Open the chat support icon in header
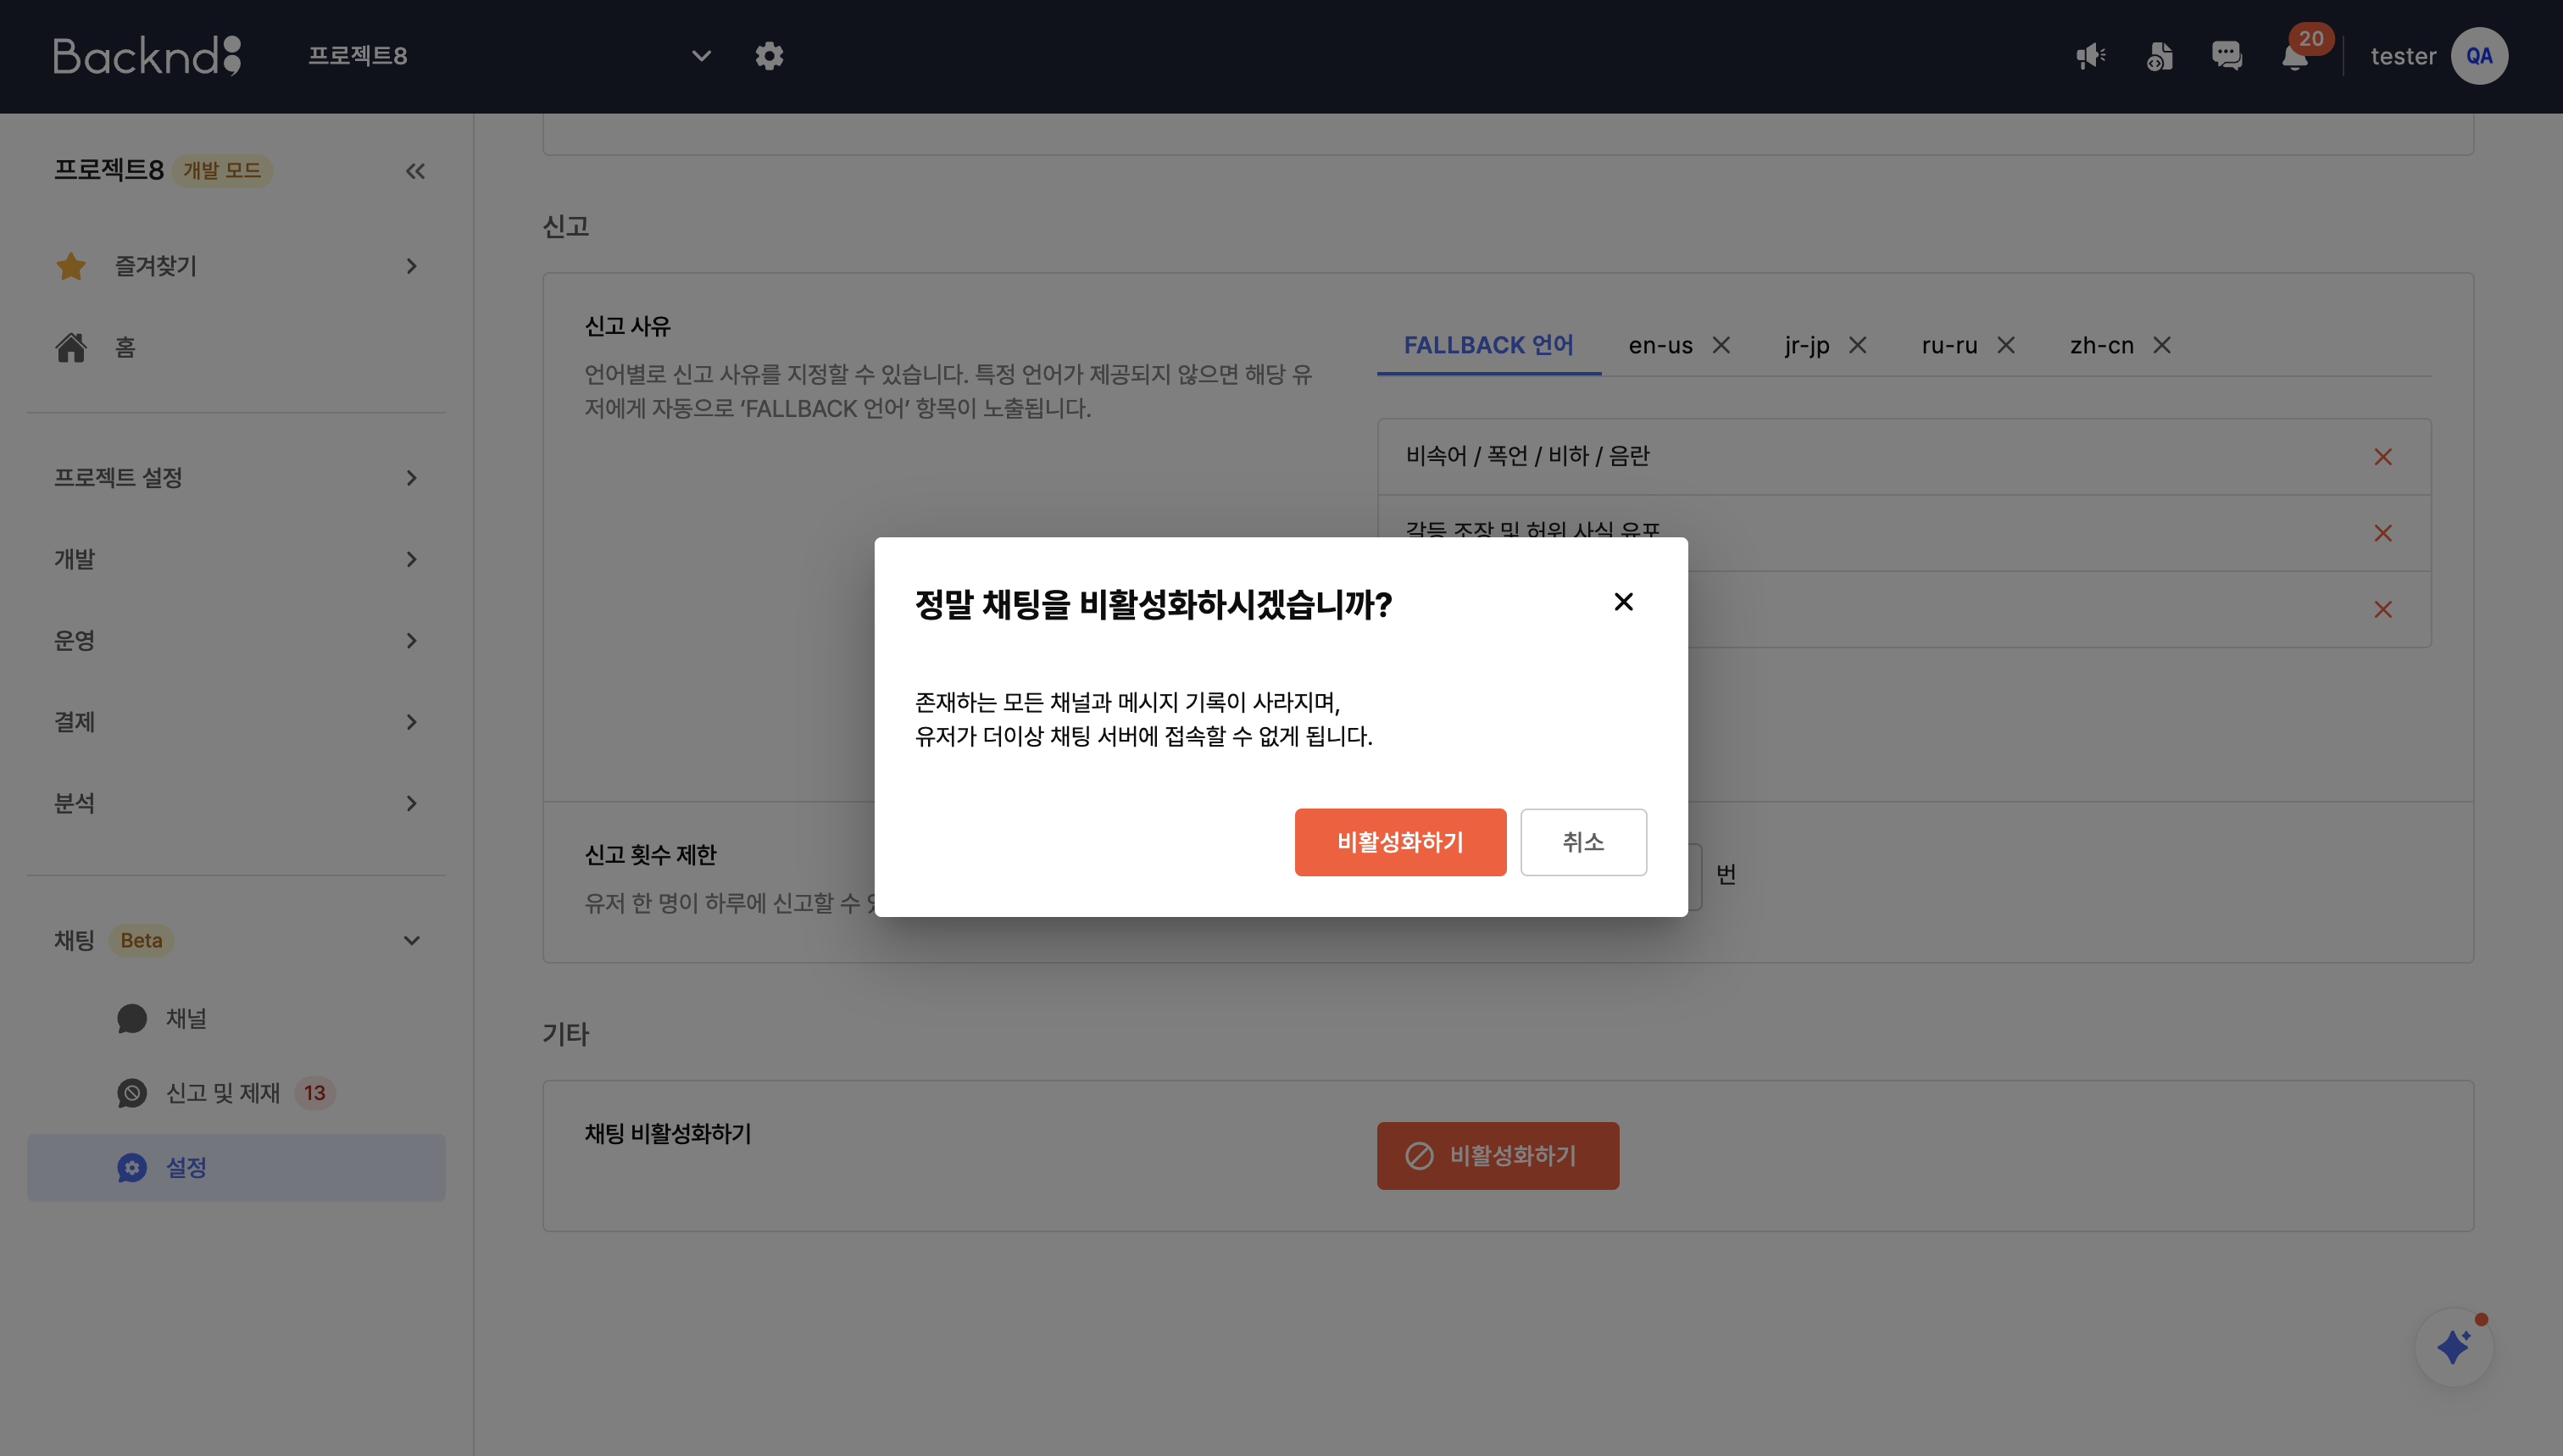 point(2227,56)
